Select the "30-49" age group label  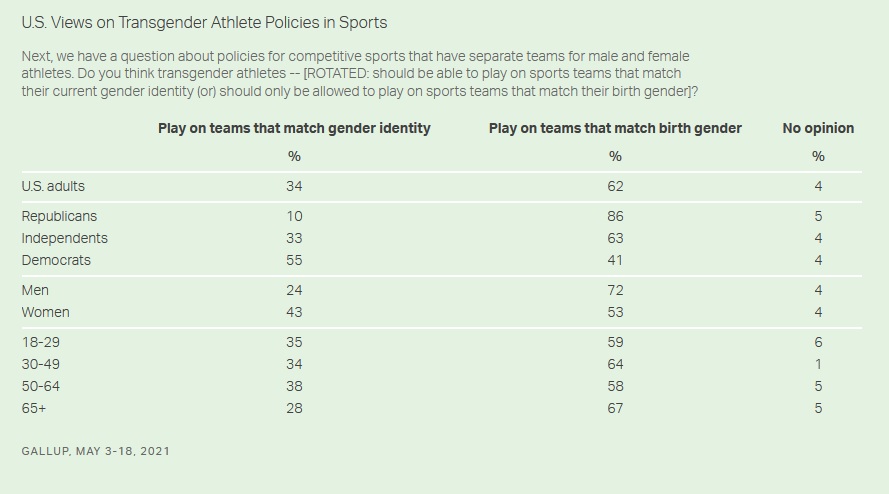coord(41,364)
